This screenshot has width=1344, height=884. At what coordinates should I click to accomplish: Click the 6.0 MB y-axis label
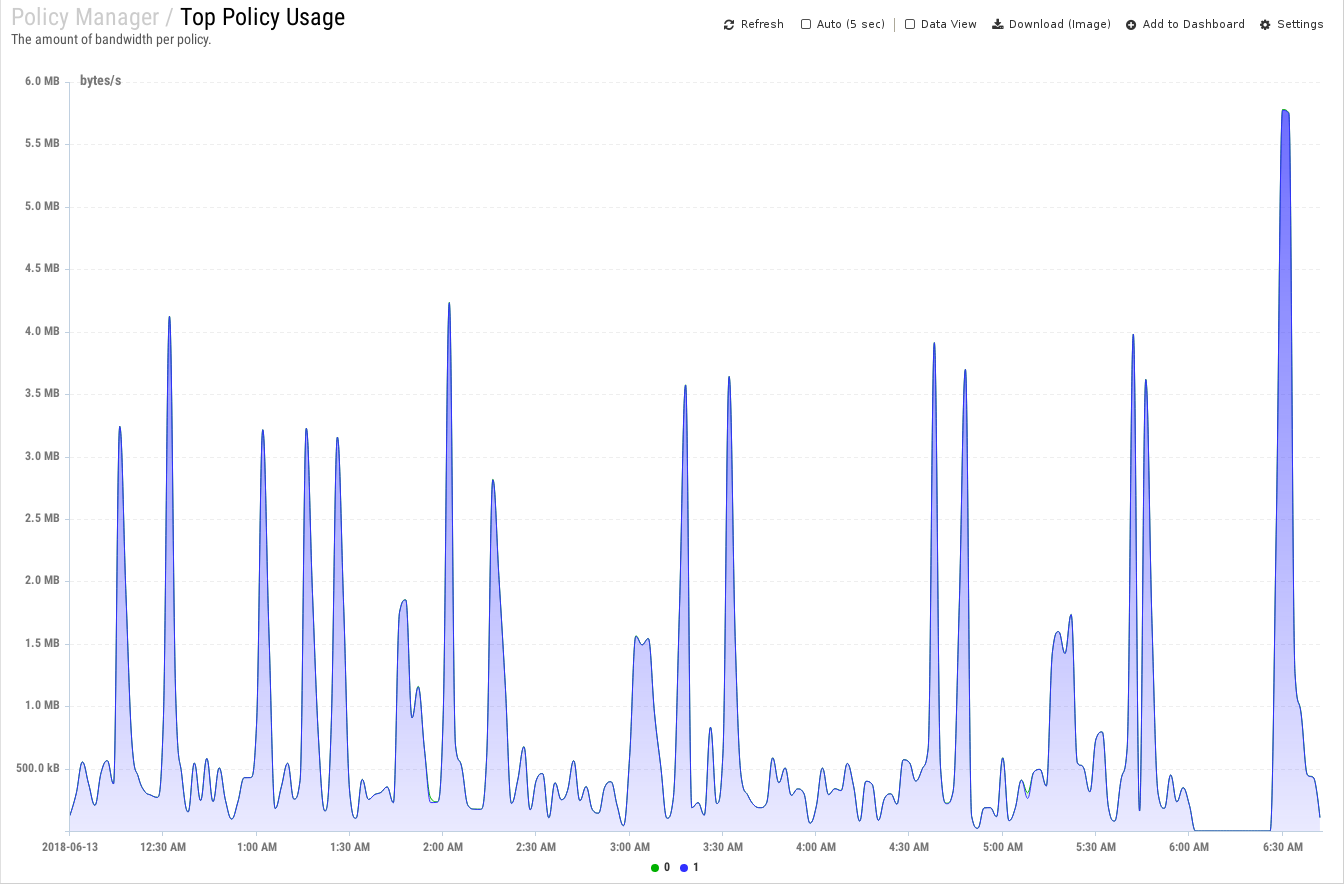click(43, 81)
